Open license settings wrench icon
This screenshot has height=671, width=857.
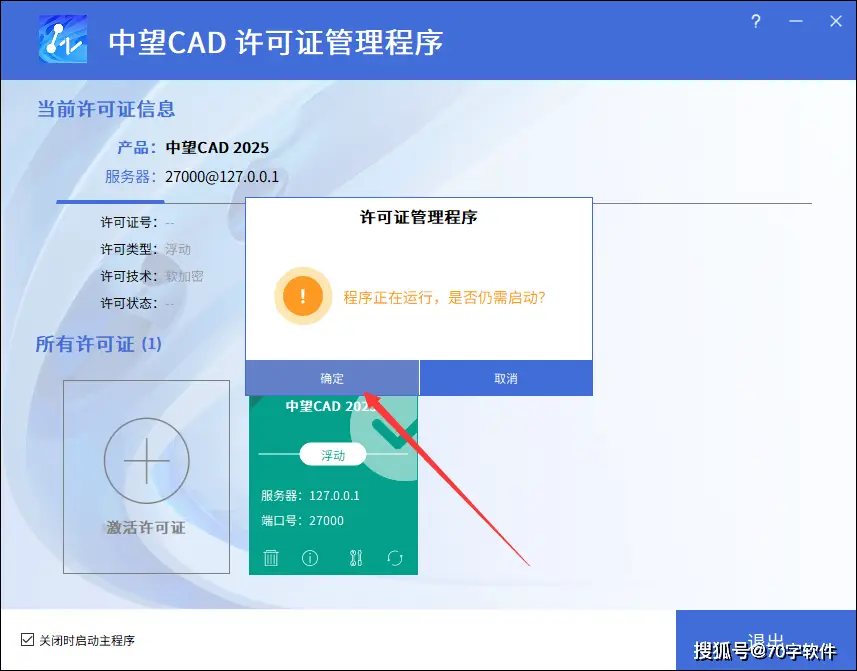(x=356, y=557)
